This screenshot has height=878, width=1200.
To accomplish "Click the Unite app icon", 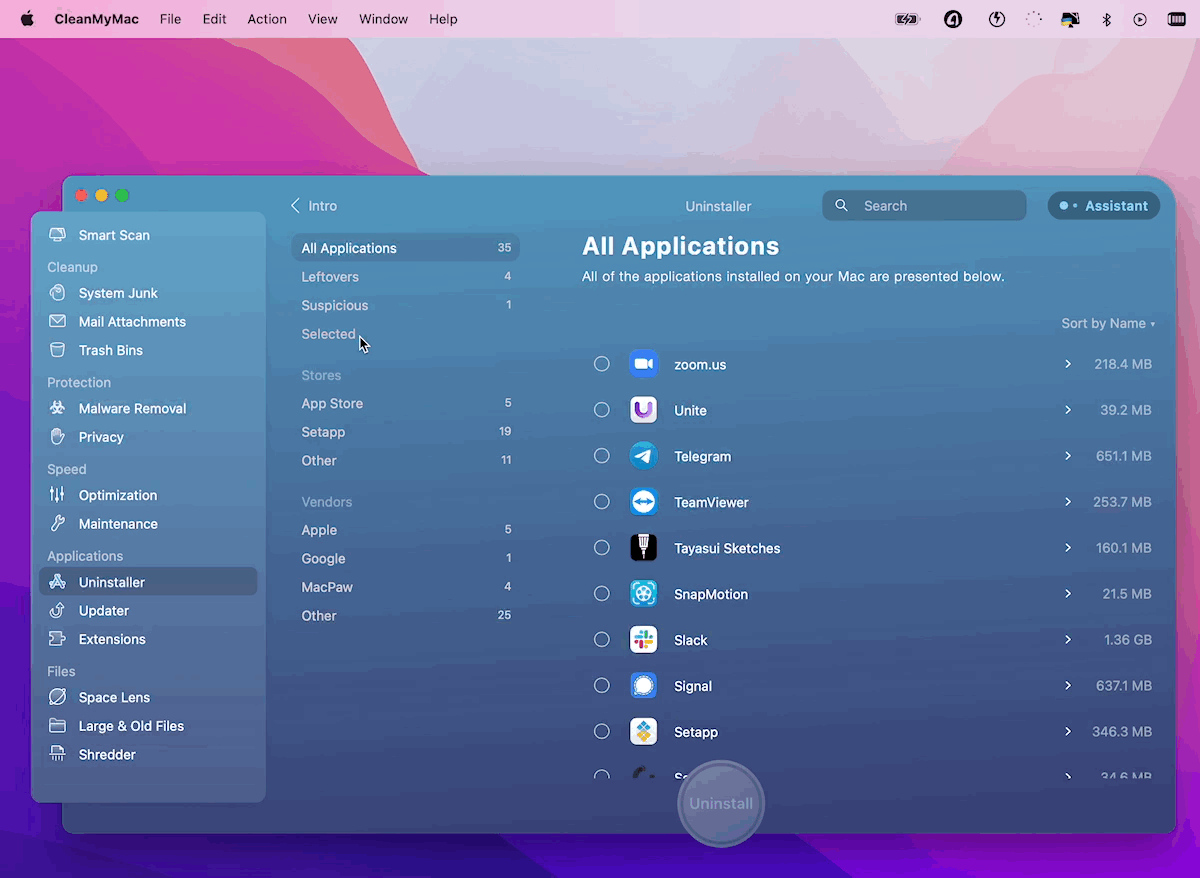I will (644, 410).
